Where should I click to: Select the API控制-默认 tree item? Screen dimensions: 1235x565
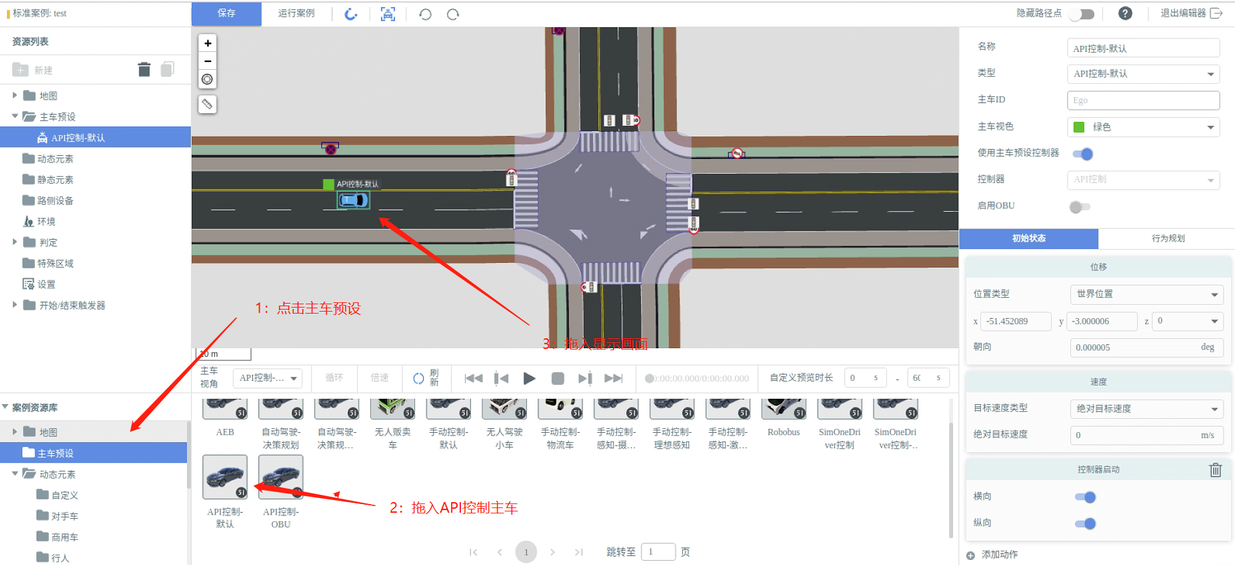click(95, 138)
